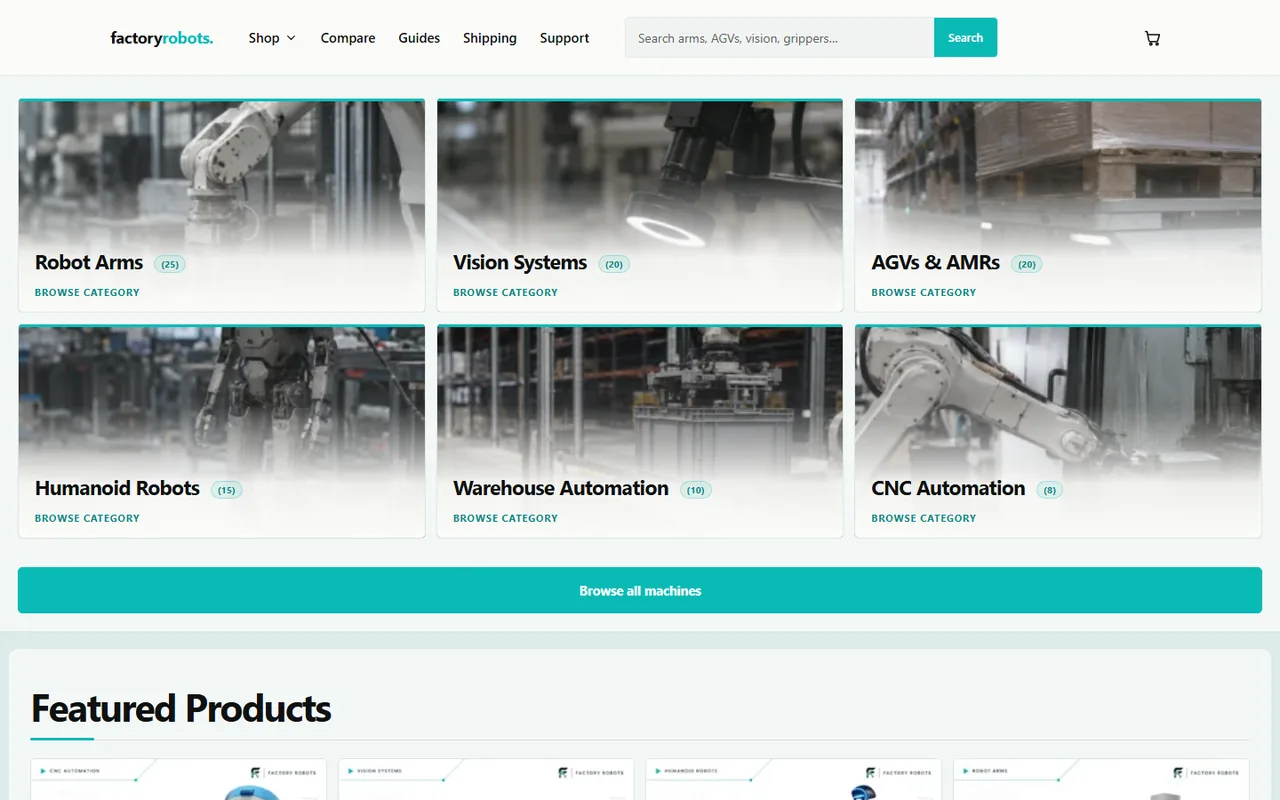Browse category link under Robot Arms
Image resolution: width=1280 pixels, height=800 pixels.
[87, 292]
